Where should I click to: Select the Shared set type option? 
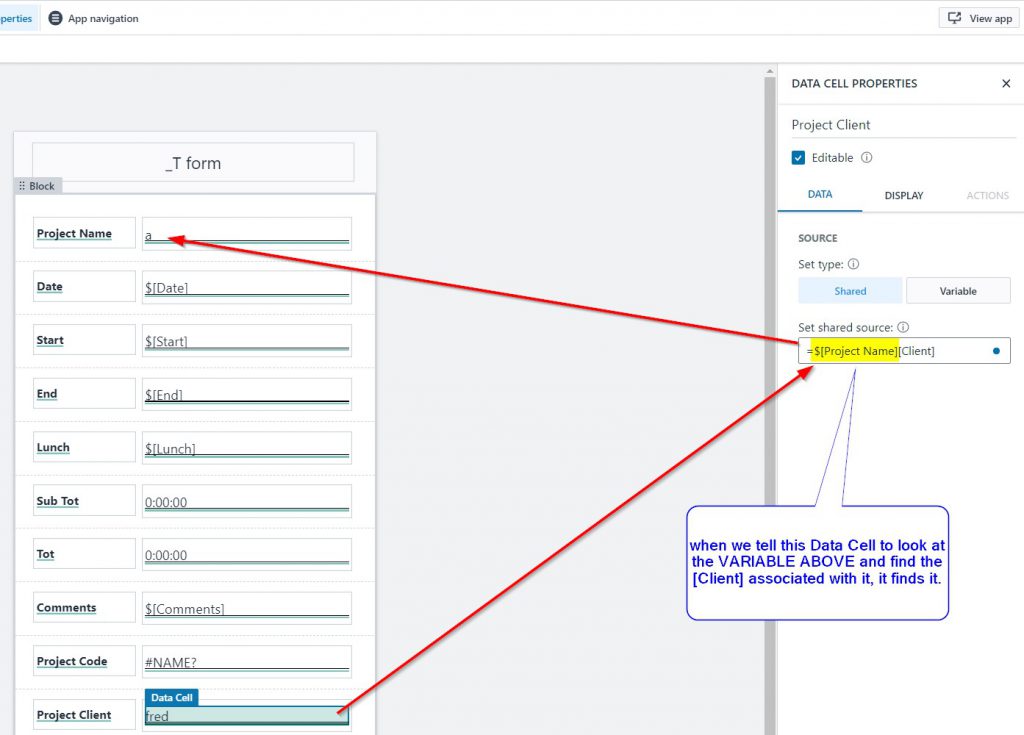(x=850, y=291)
